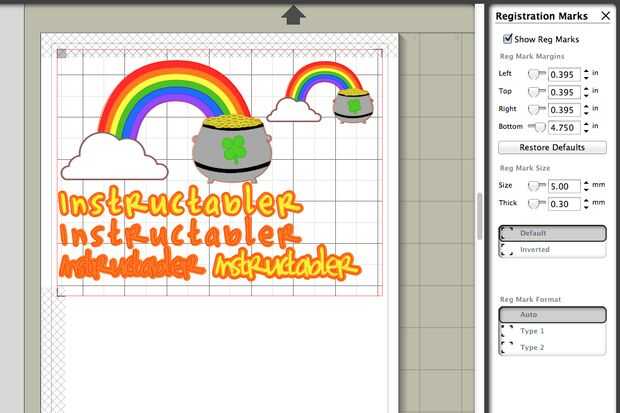Click the Restore Defaults button
This screenshot has height=413, width=620.
(552, 147)
